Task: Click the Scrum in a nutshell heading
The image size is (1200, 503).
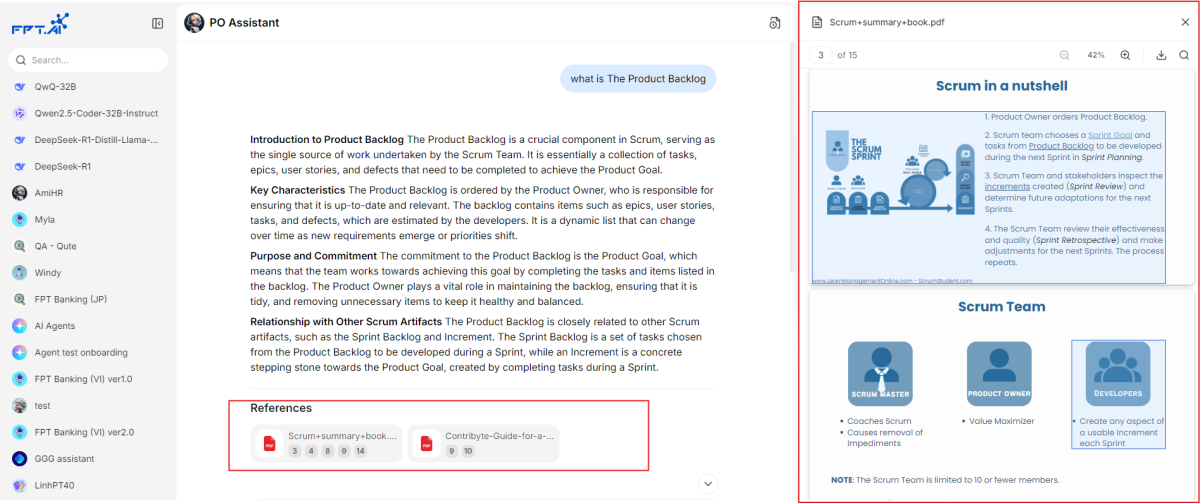Action: pyautogui.click(x=1001, y=86)
